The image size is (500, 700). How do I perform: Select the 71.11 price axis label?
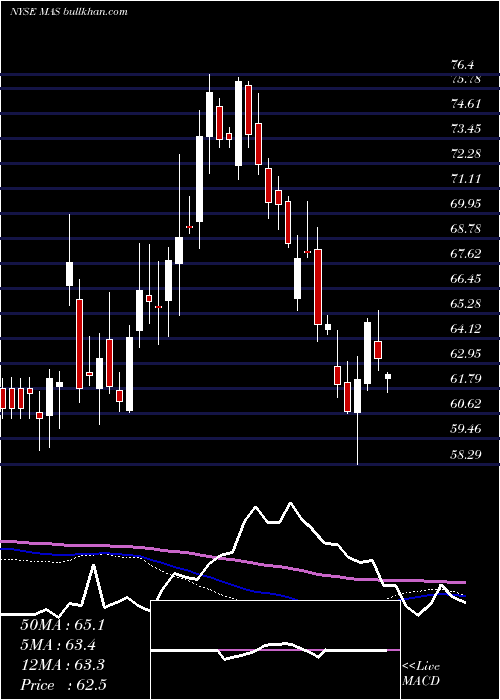pyautogui.click(x=467, y=179)
